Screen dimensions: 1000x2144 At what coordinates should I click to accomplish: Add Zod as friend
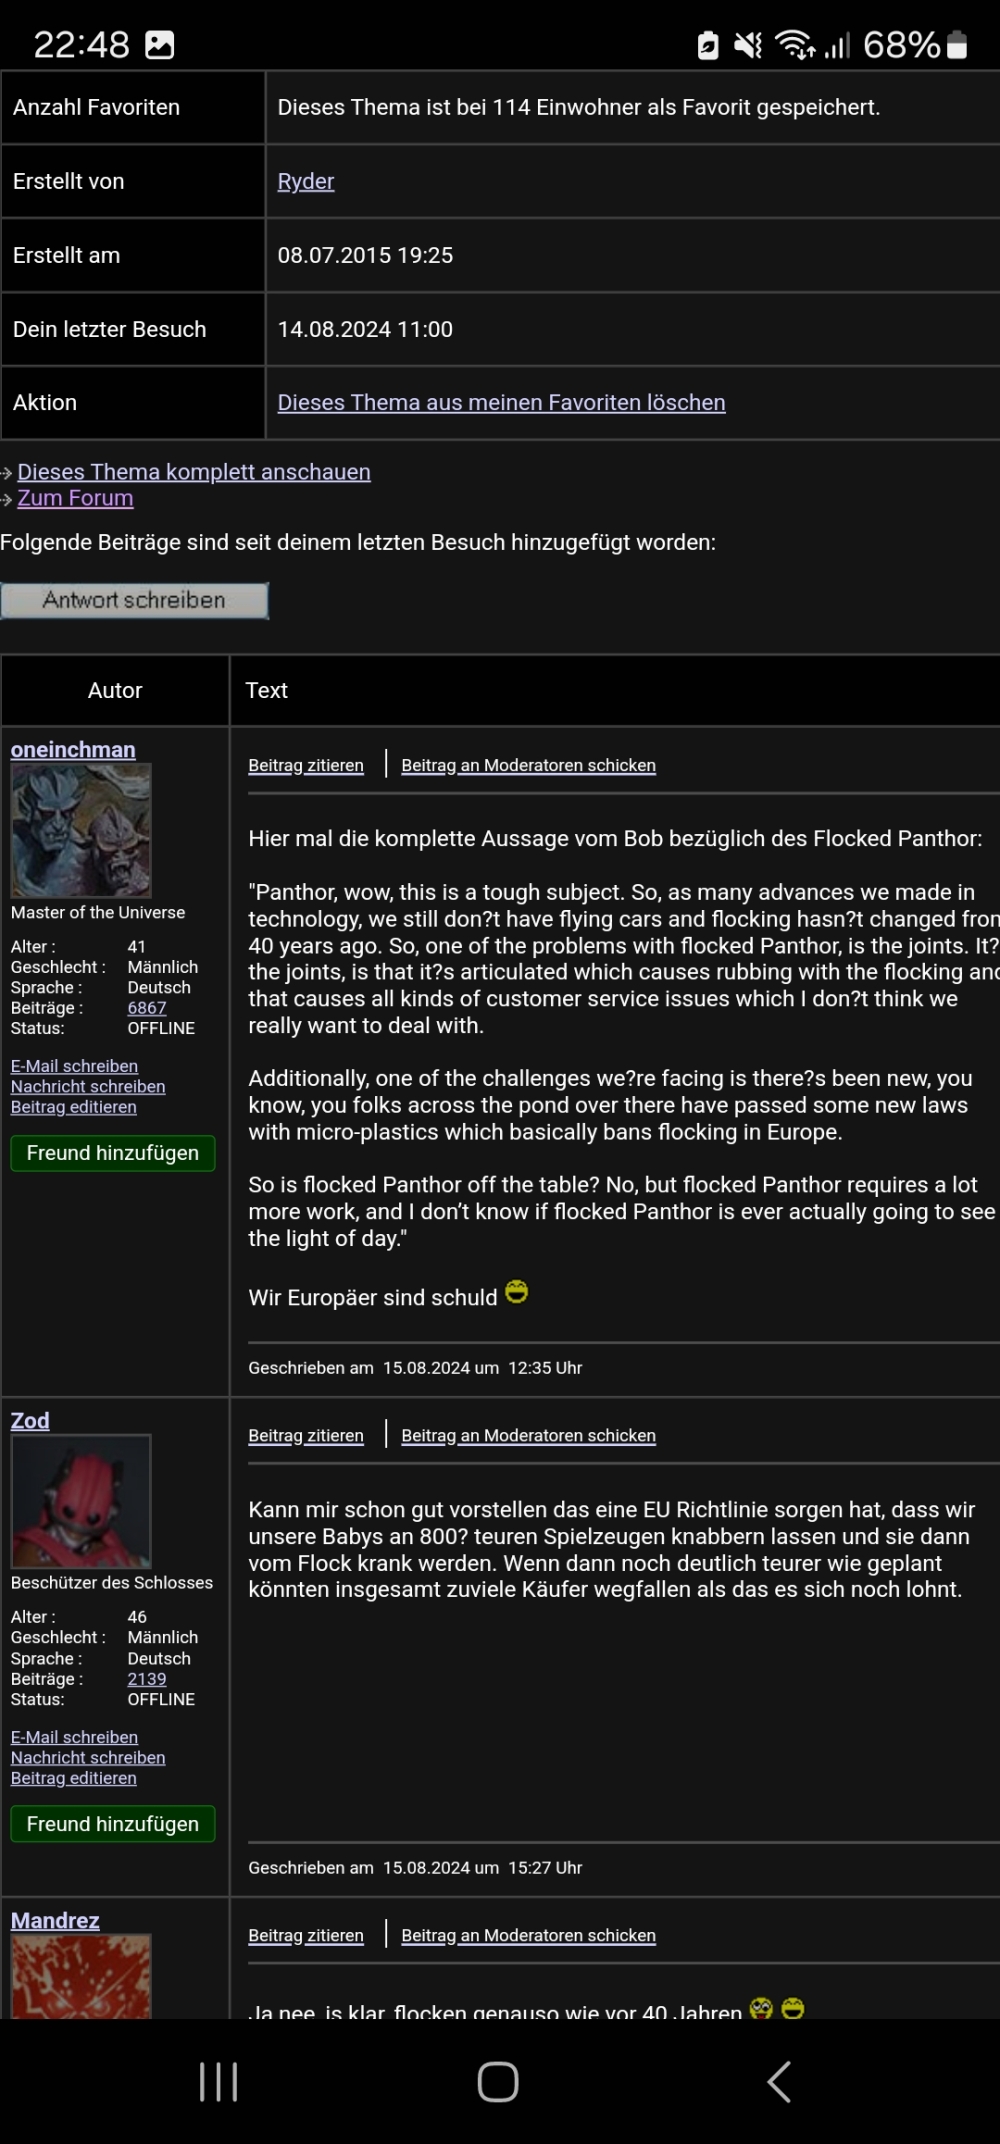(113, 1824)
